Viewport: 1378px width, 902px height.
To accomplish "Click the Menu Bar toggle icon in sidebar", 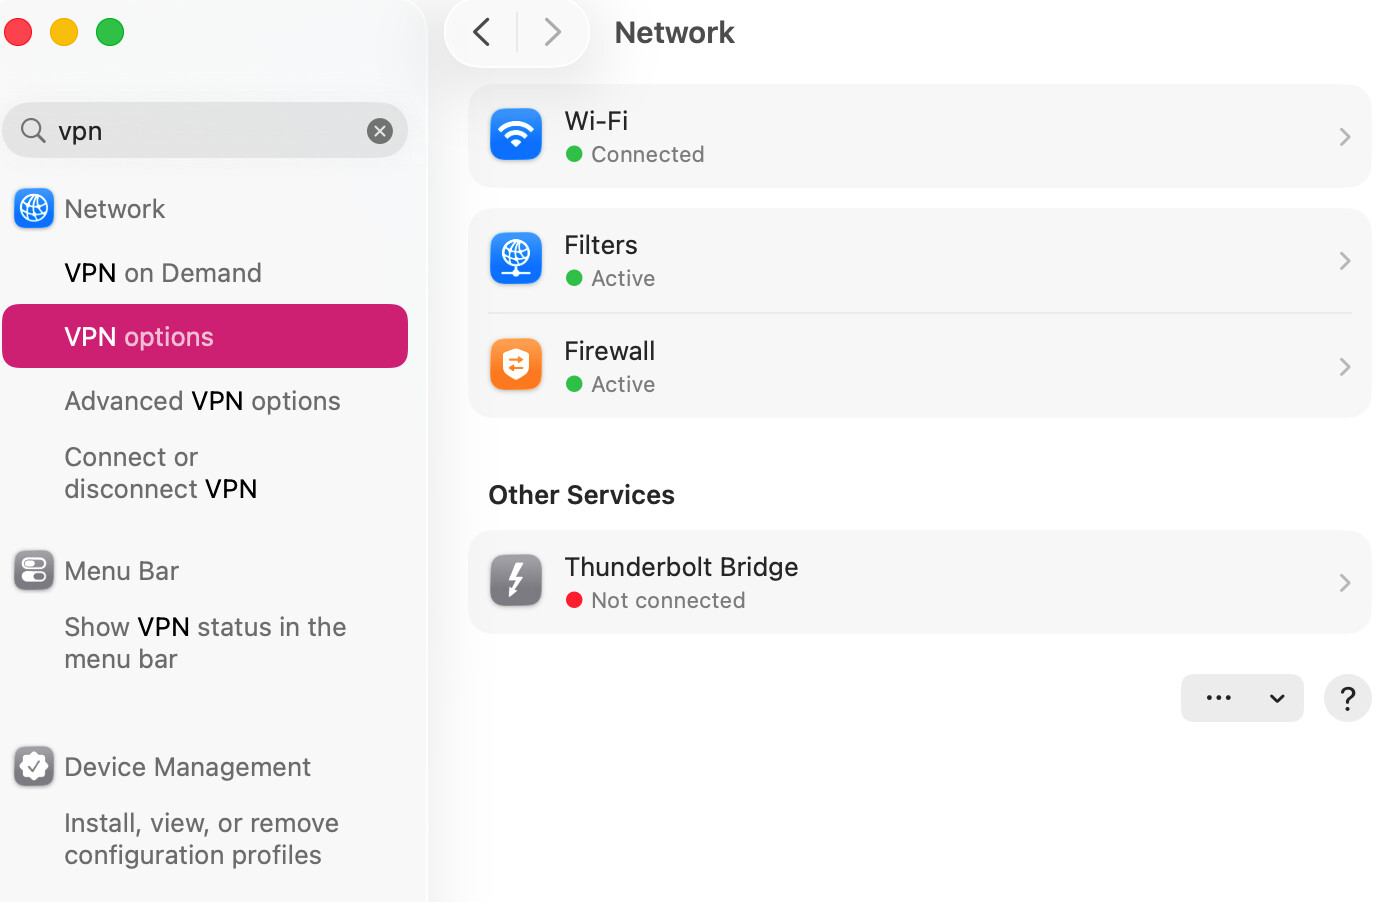I will click(x=34, y=570).
